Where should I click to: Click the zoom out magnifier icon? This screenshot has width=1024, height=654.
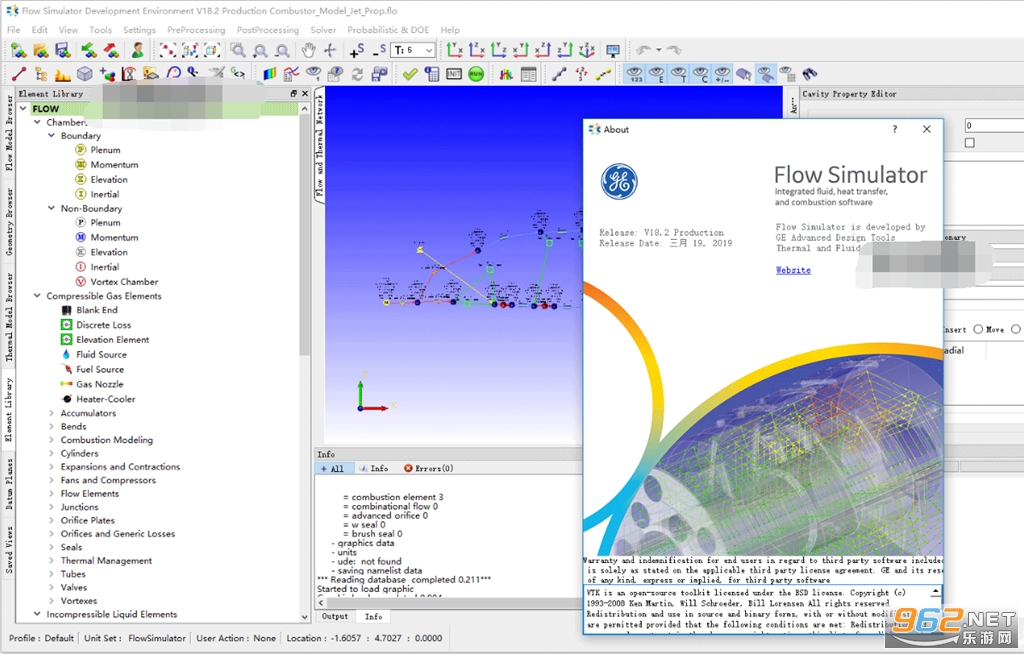[281, 50]
